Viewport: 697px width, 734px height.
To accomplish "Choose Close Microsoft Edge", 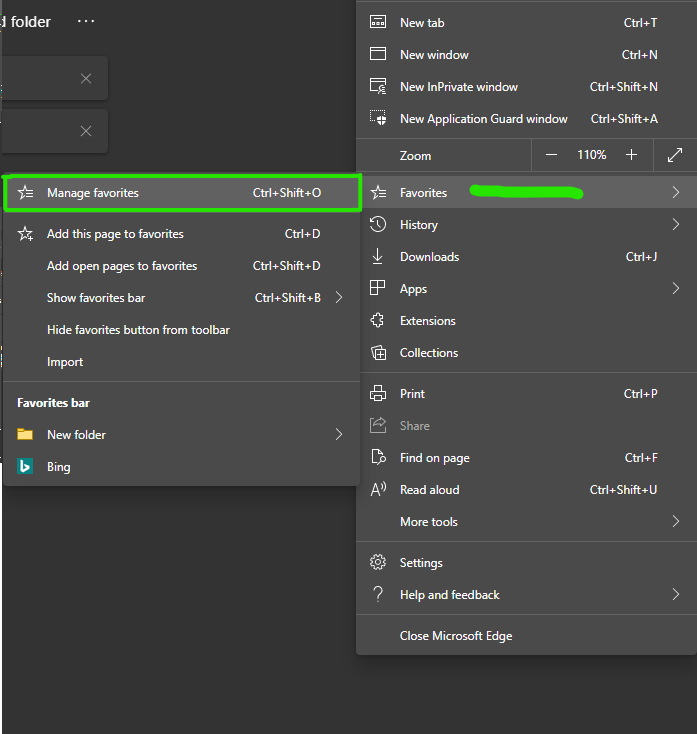I will (526, 636).
